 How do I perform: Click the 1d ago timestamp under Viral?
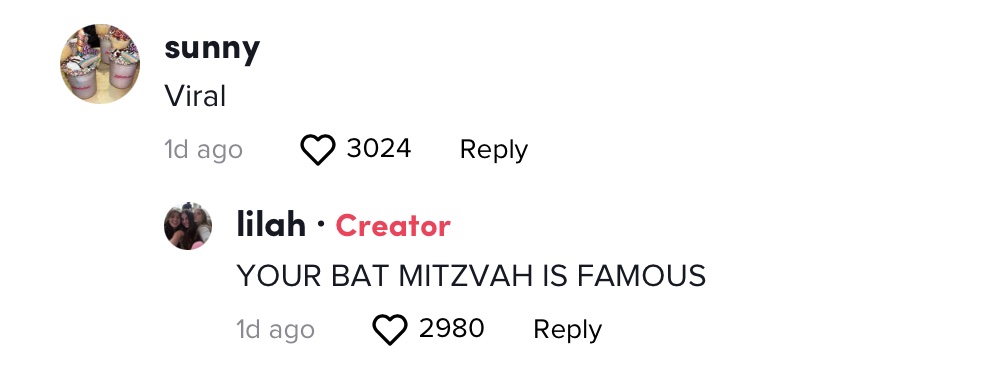tap(203, 150)
